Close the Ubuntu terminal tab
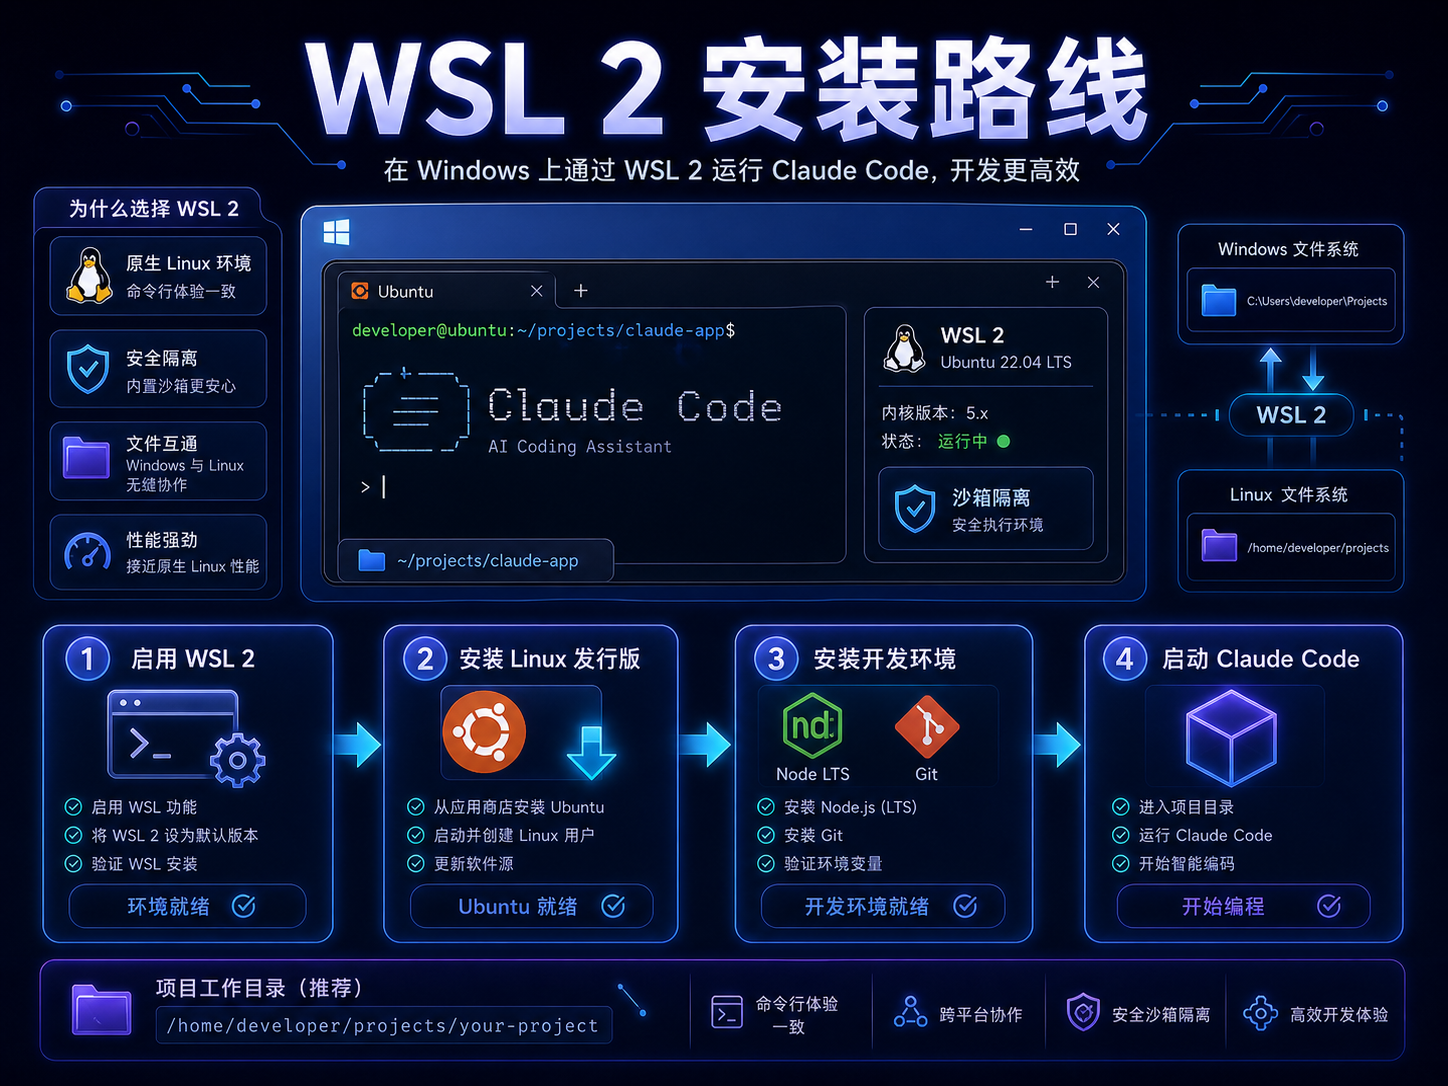The image size is (1448, 1086). (536, 291)
